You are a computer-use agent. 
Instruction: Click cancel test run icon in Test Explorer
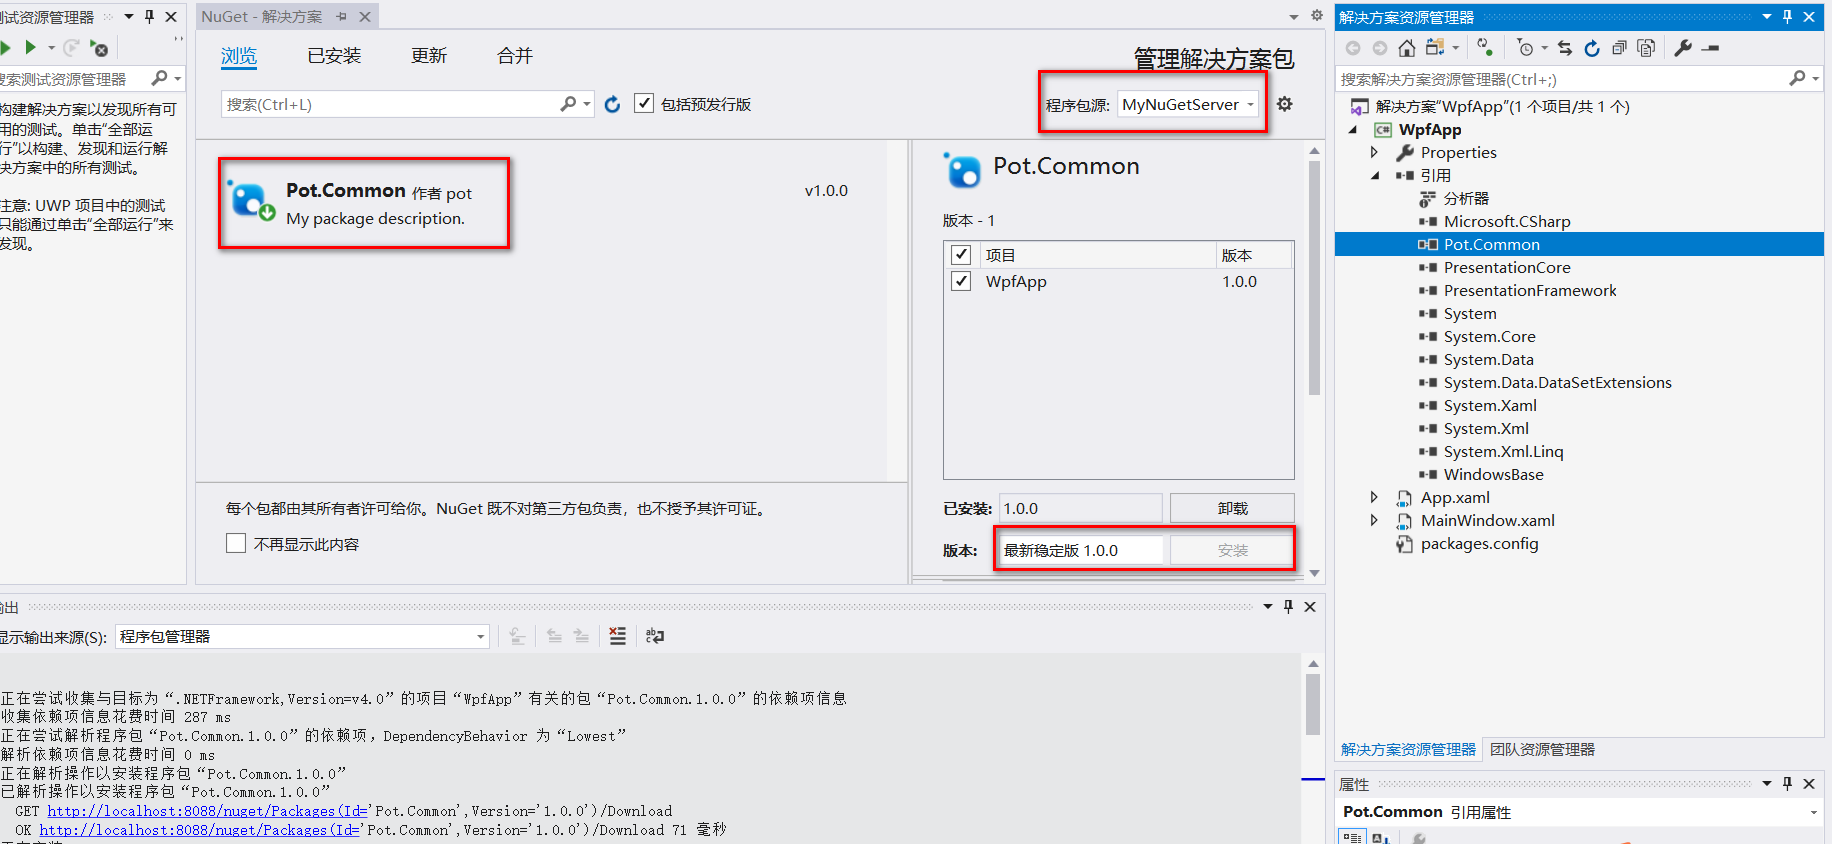(99, 47)
